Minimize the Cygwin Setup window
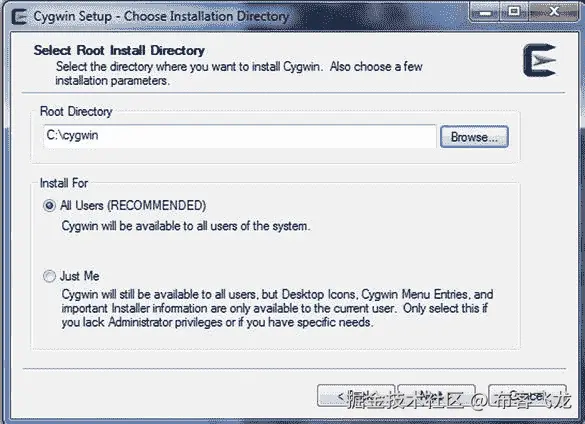This screenshot has height=424, width=585. [x=485, y=13]
